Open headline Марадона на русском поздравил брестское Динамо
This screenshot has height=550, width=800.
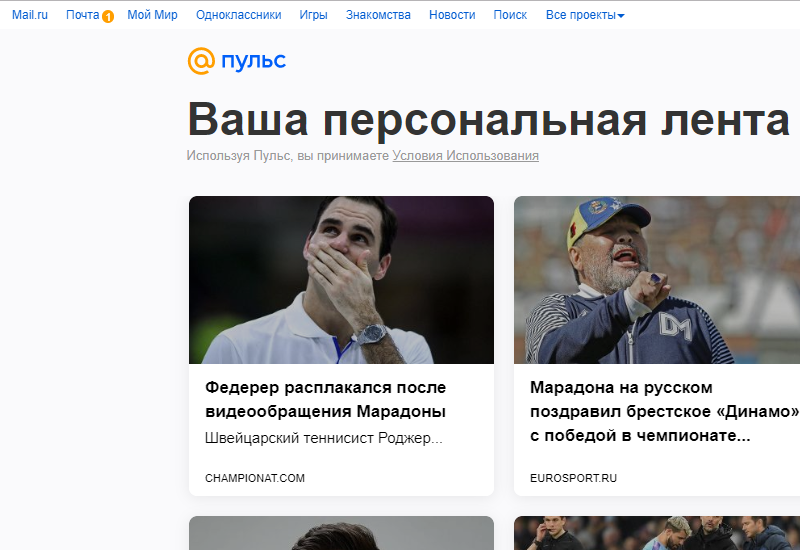point(665,411)
